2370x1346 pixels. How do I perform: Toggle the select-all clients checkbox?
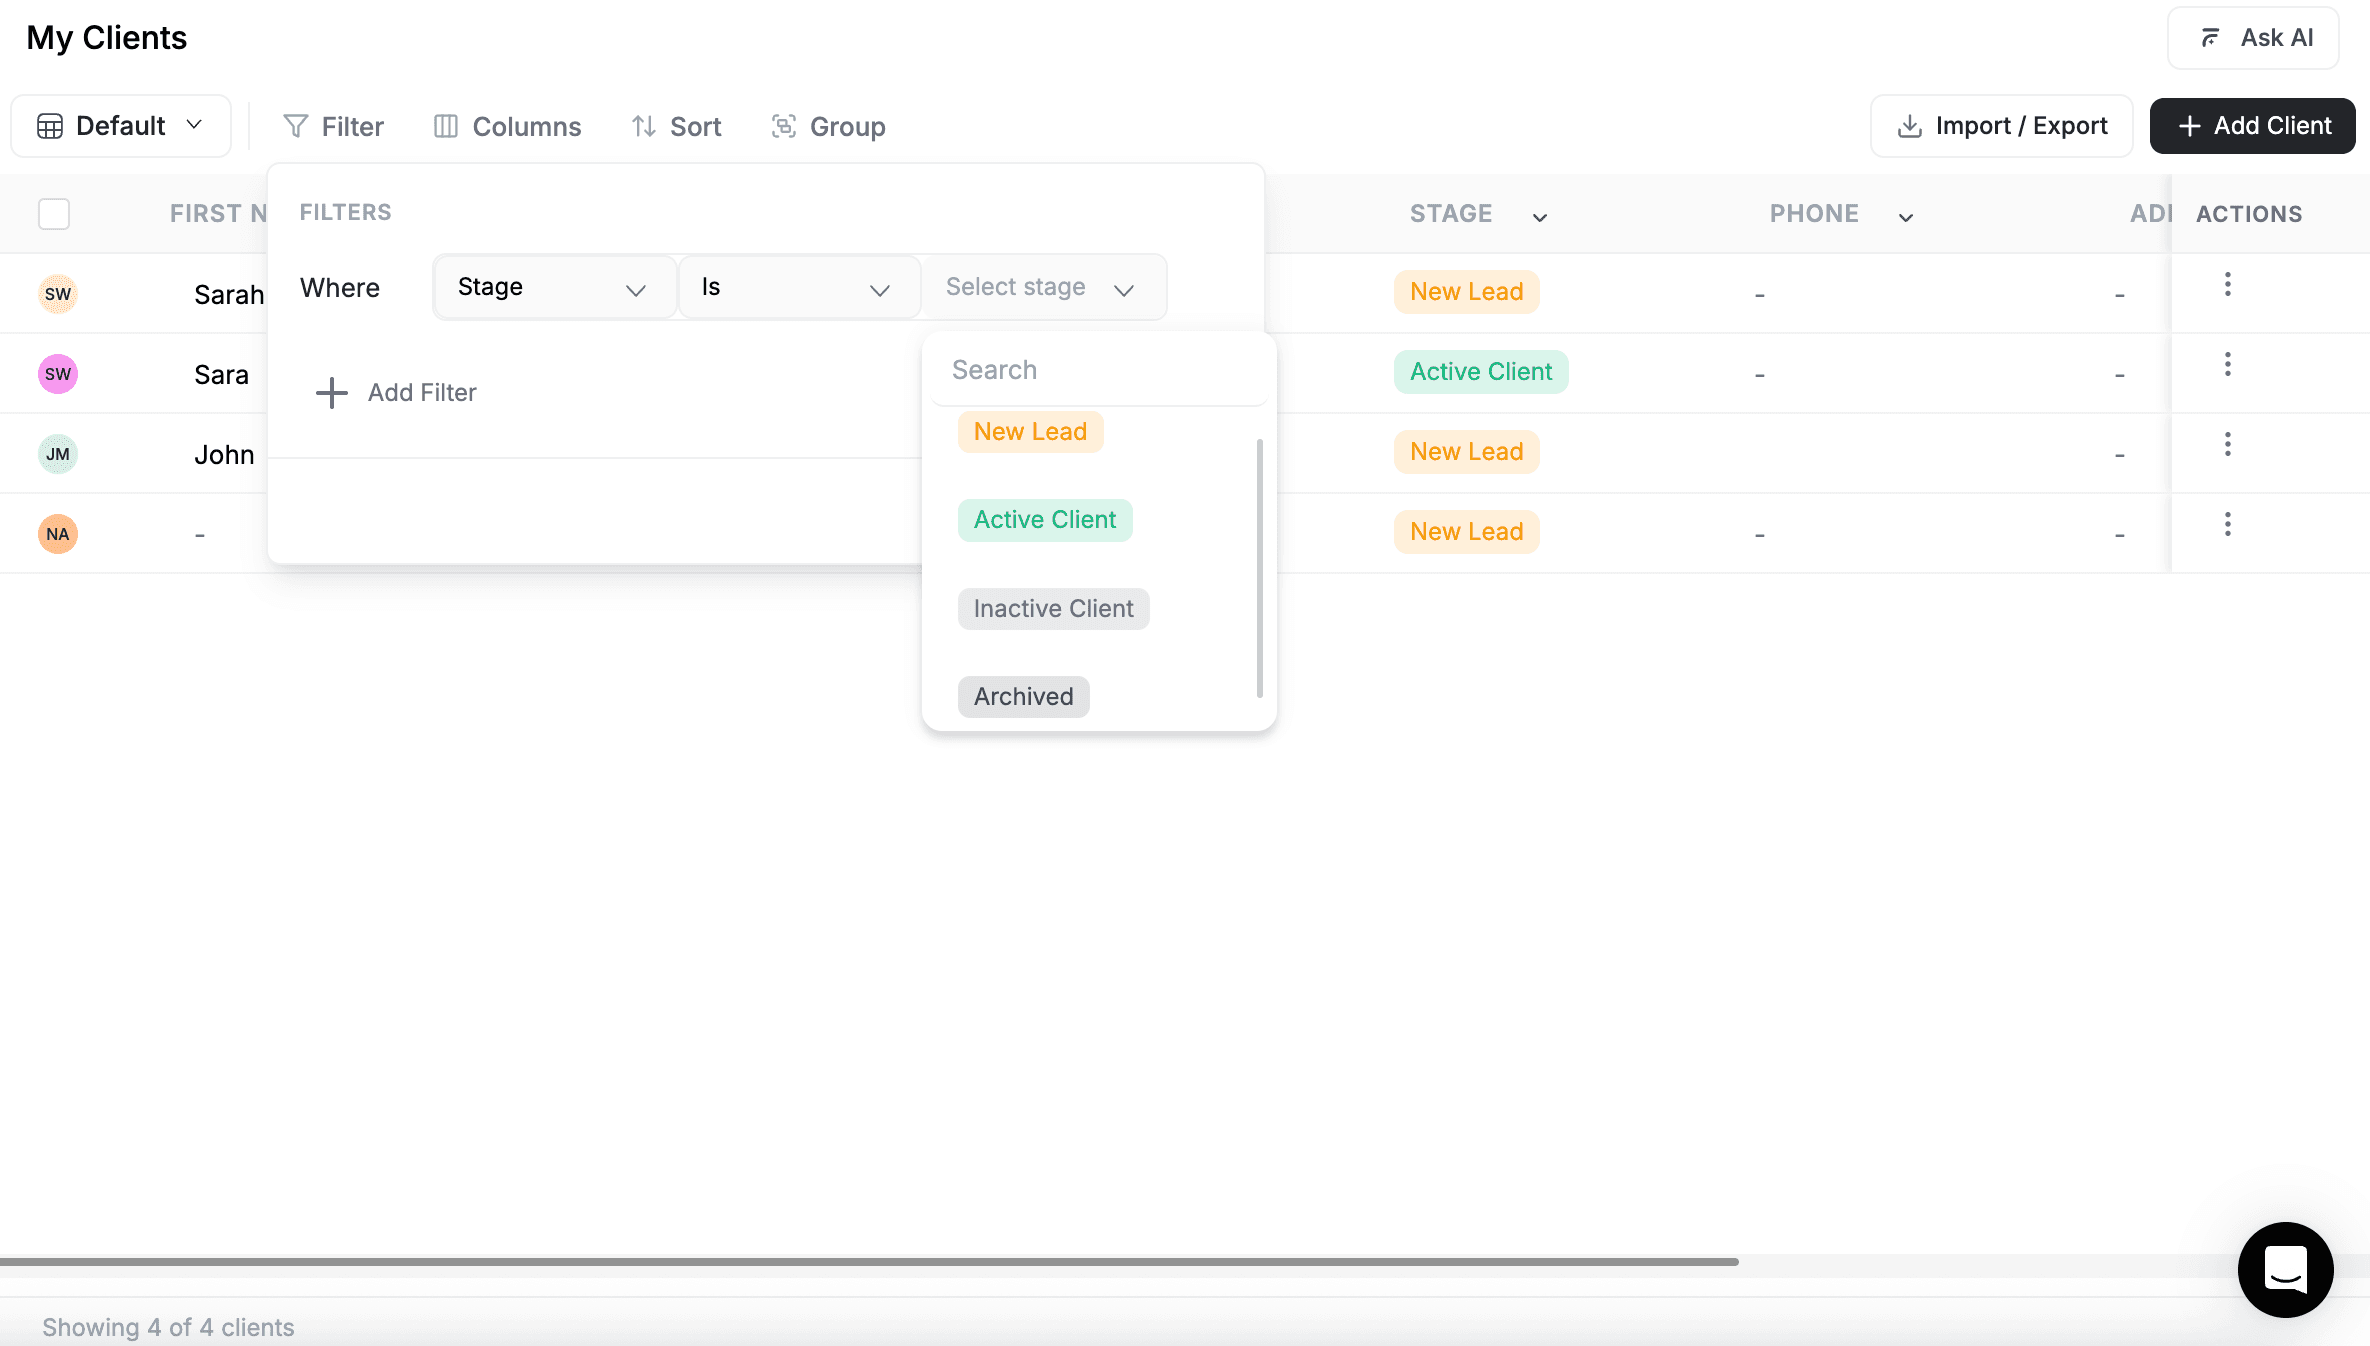54,213
